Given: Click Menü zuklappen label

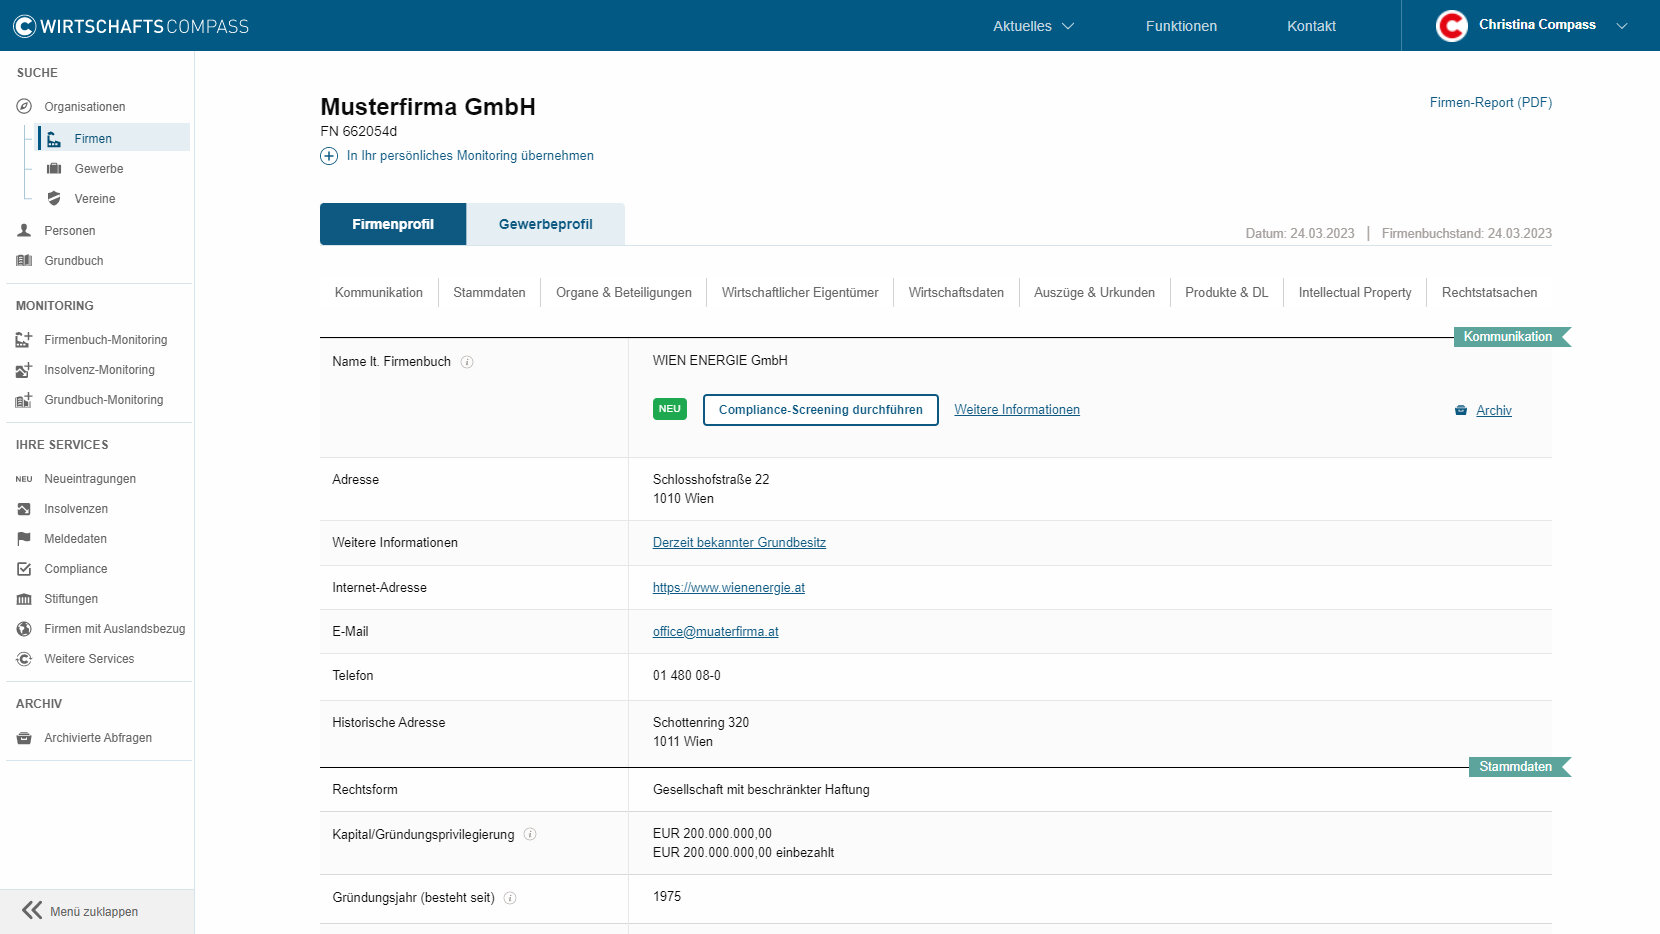Looking at the screenshot, I should [94, 912].
